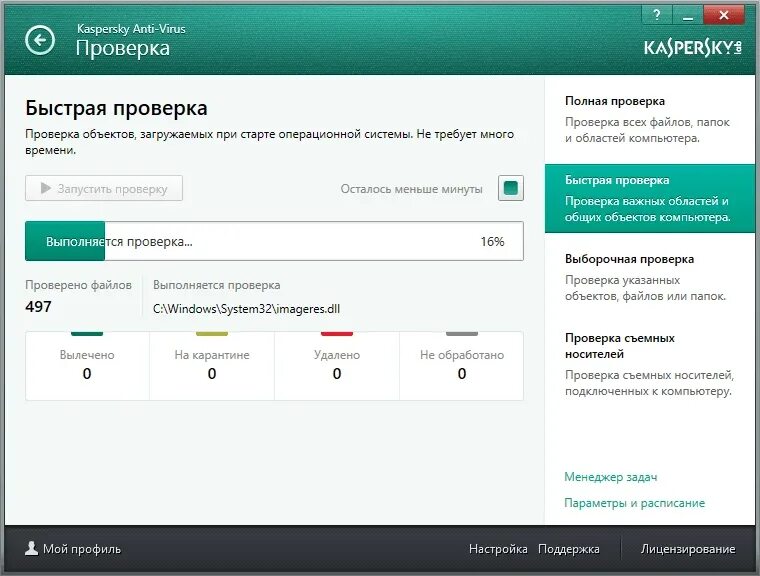Click the Запустить проверку button
760x576 pixels.
tap(104, 188)
